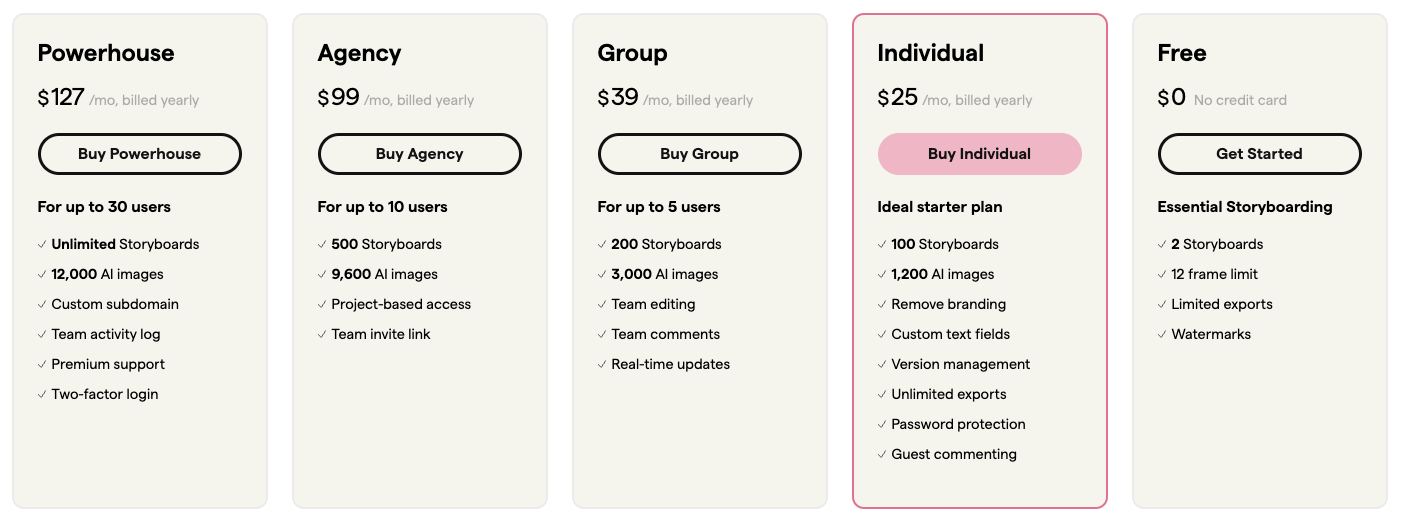This screenshot has width=1402, height=519.
Task: Hit the Get Started button
Action: pos(1259,154)
